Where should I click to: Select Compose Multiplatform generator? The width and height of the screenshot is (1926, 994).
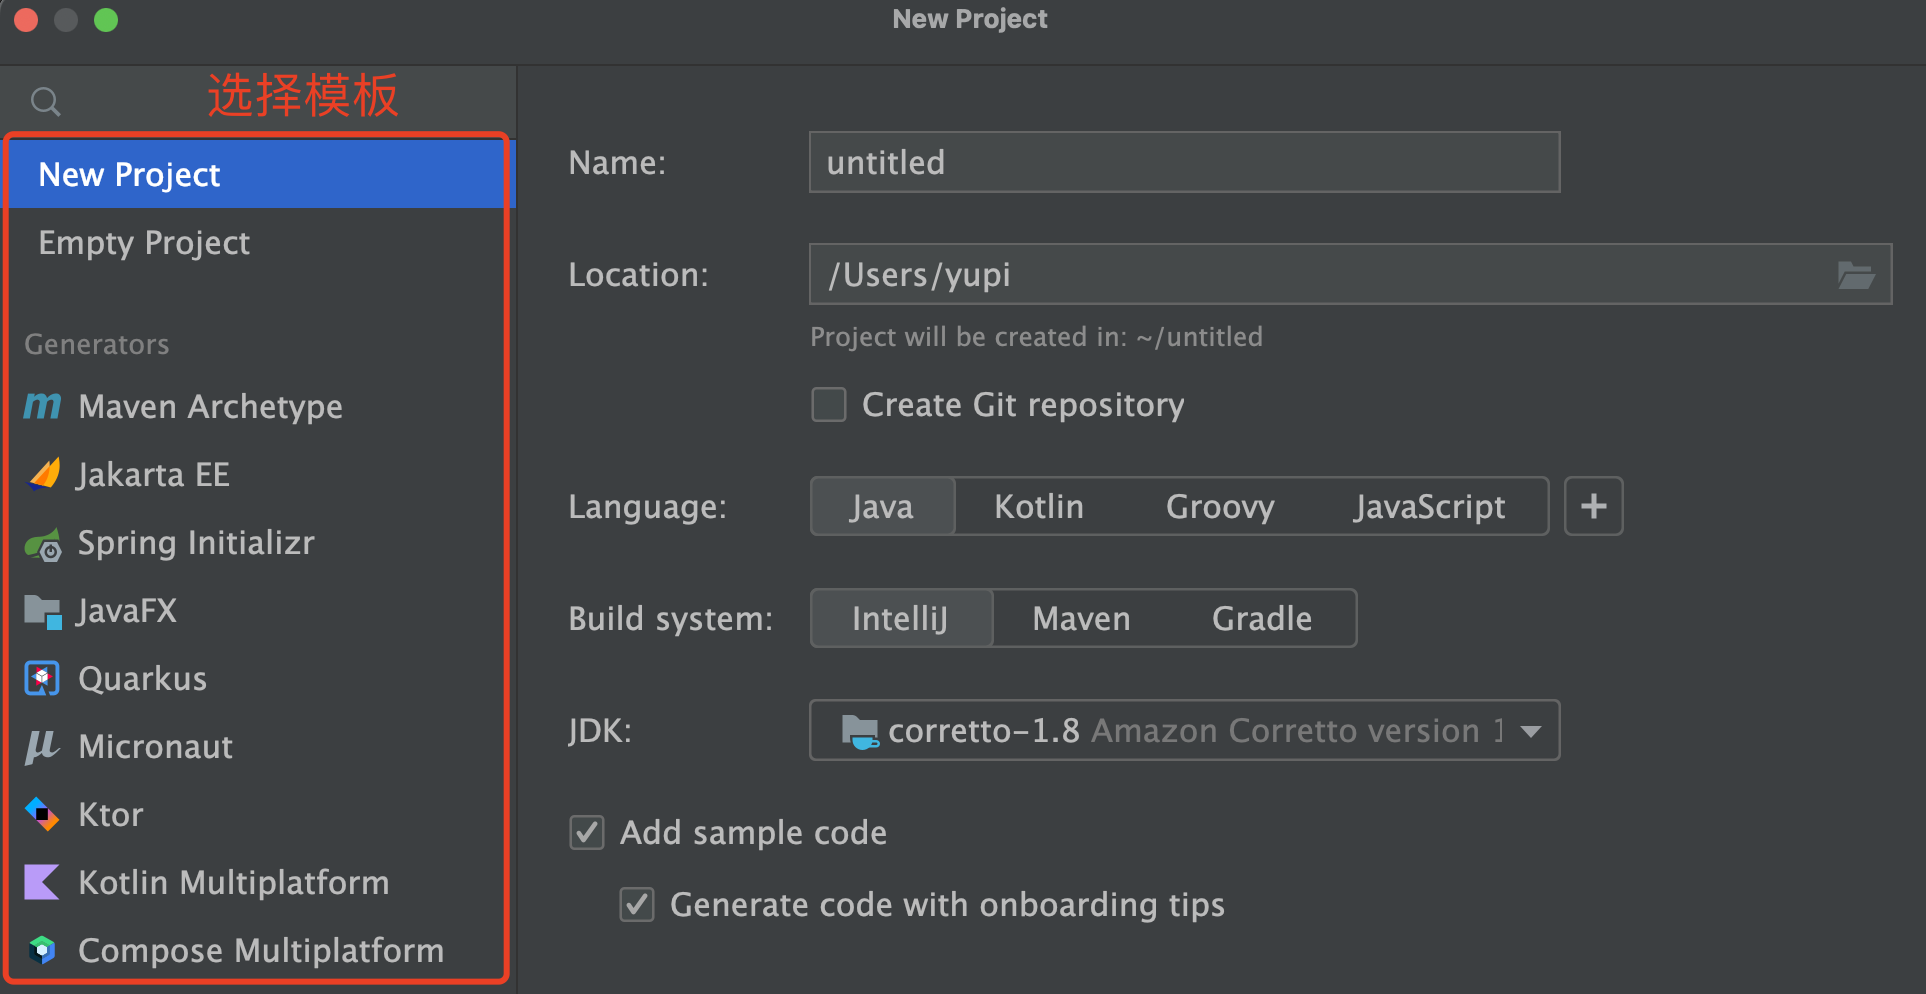[260, 950]
